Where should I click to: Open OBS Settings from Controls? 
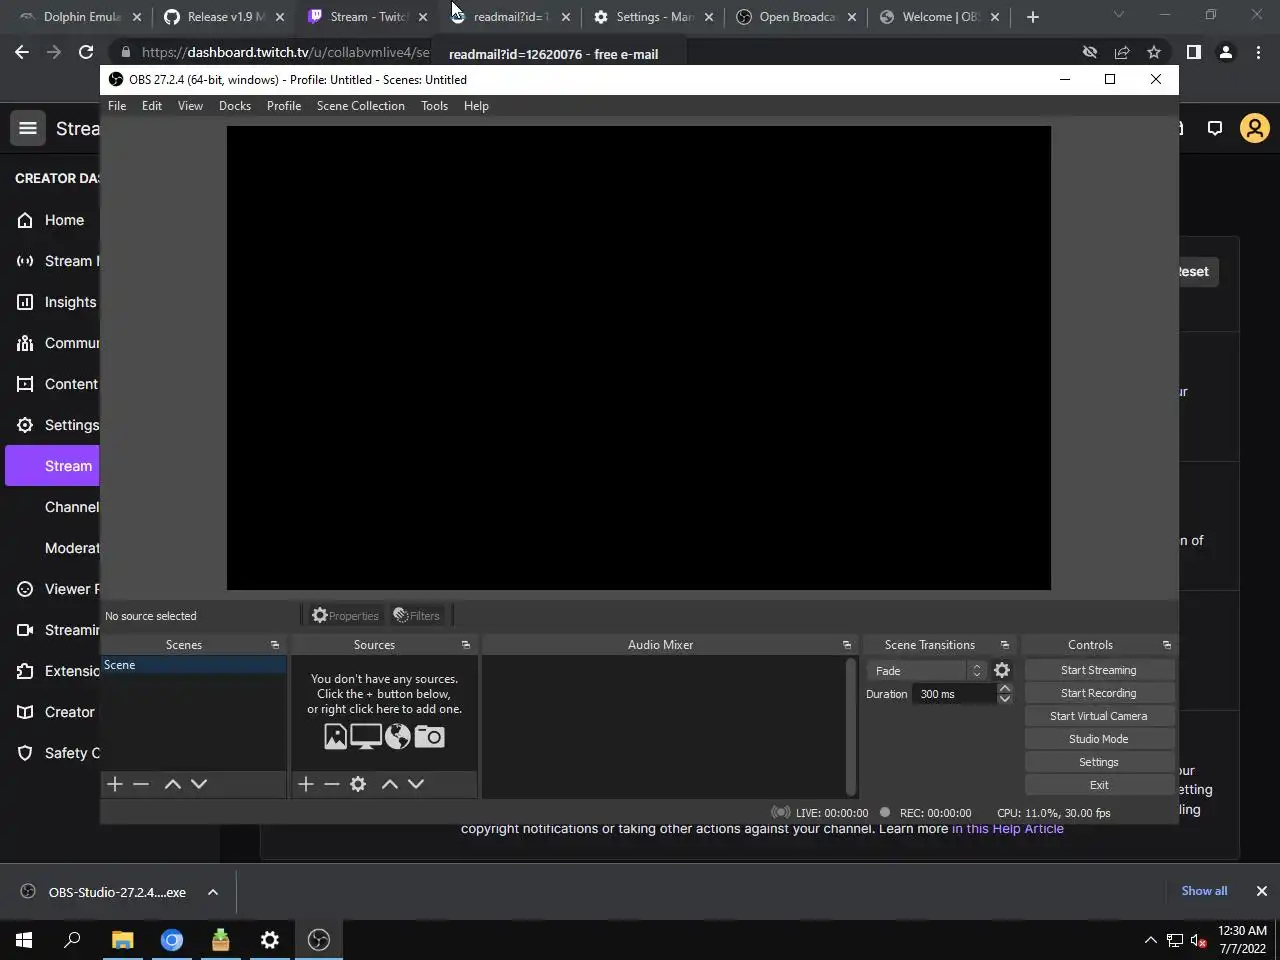tap(1098, 762)
